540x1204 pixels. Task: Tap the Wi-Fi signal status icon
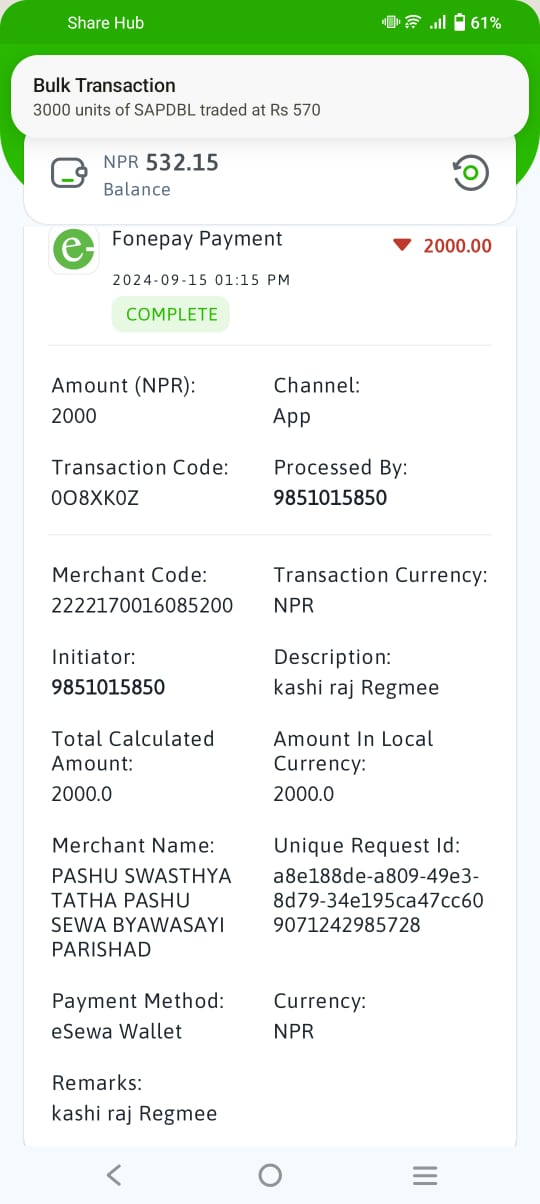pos(413,22)
